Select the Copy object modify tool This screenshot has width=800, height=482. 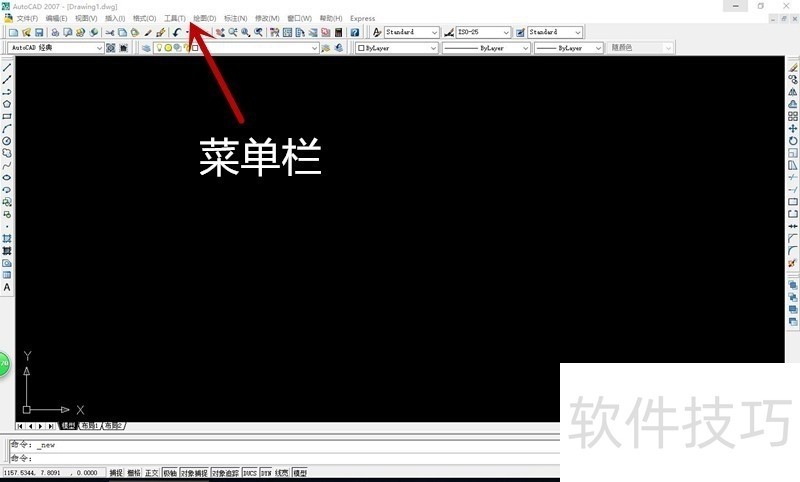[792, 80]
